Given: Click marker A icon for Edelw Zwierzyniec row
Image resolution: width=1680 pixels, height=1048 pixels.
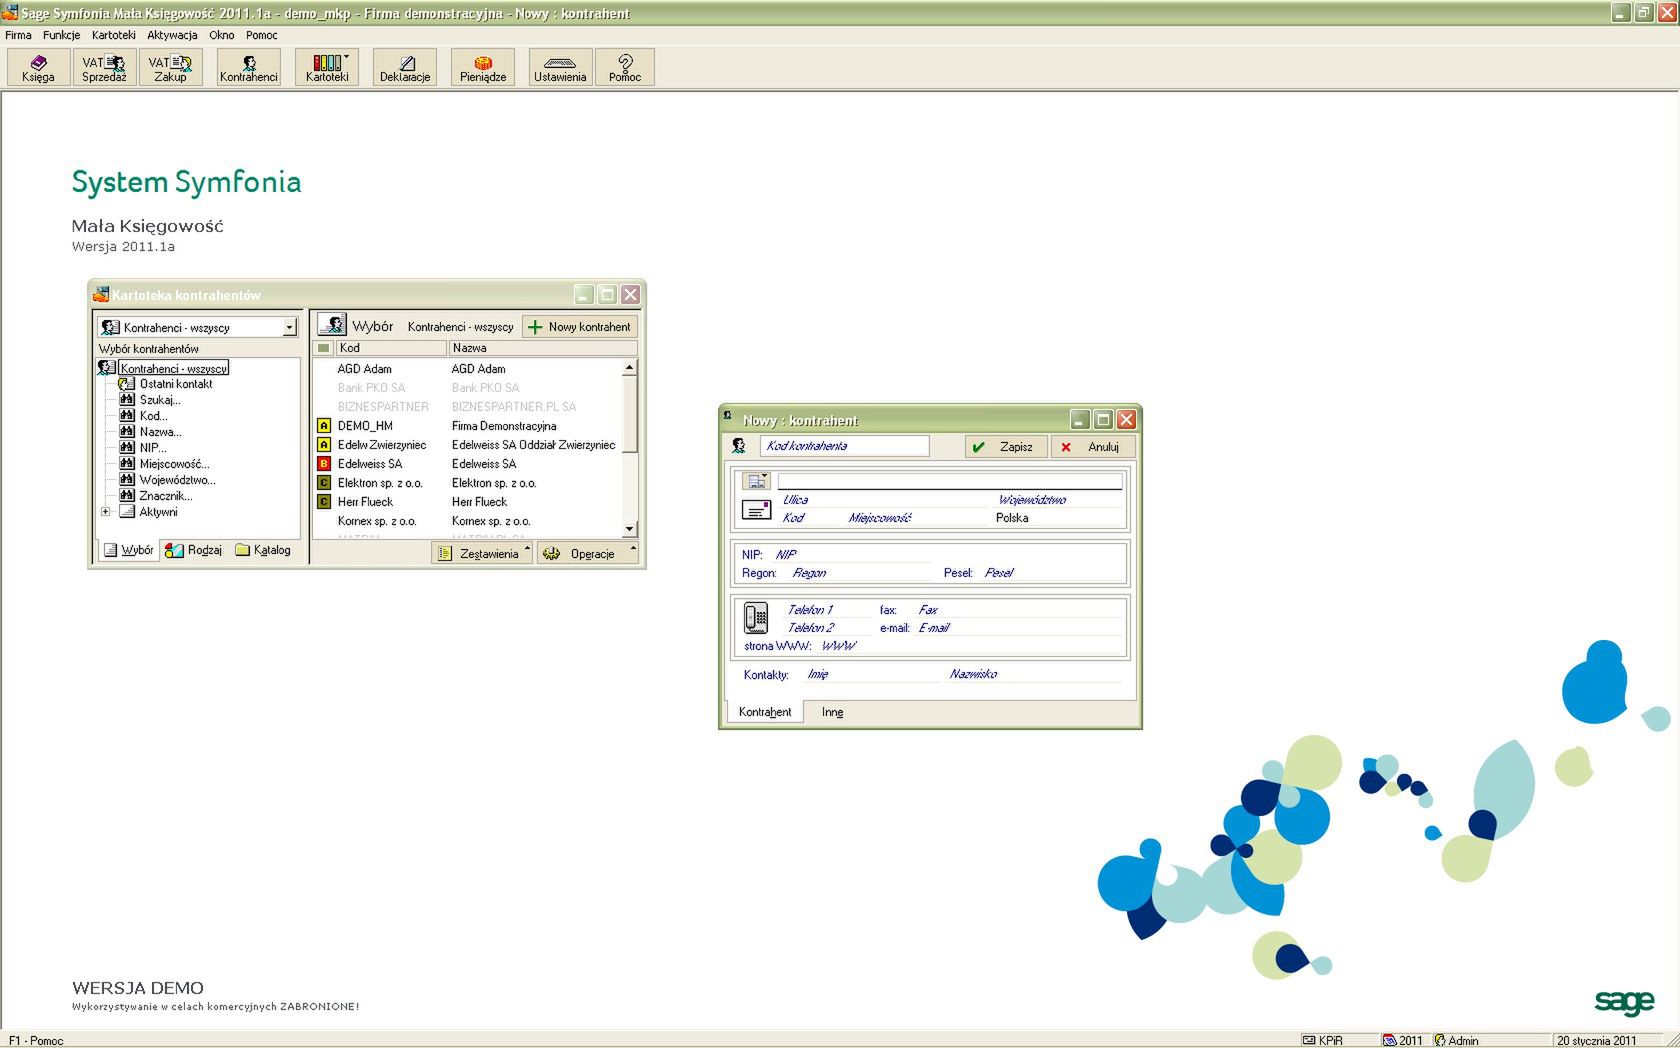Looking at the screenshot, I should point(324,445).
